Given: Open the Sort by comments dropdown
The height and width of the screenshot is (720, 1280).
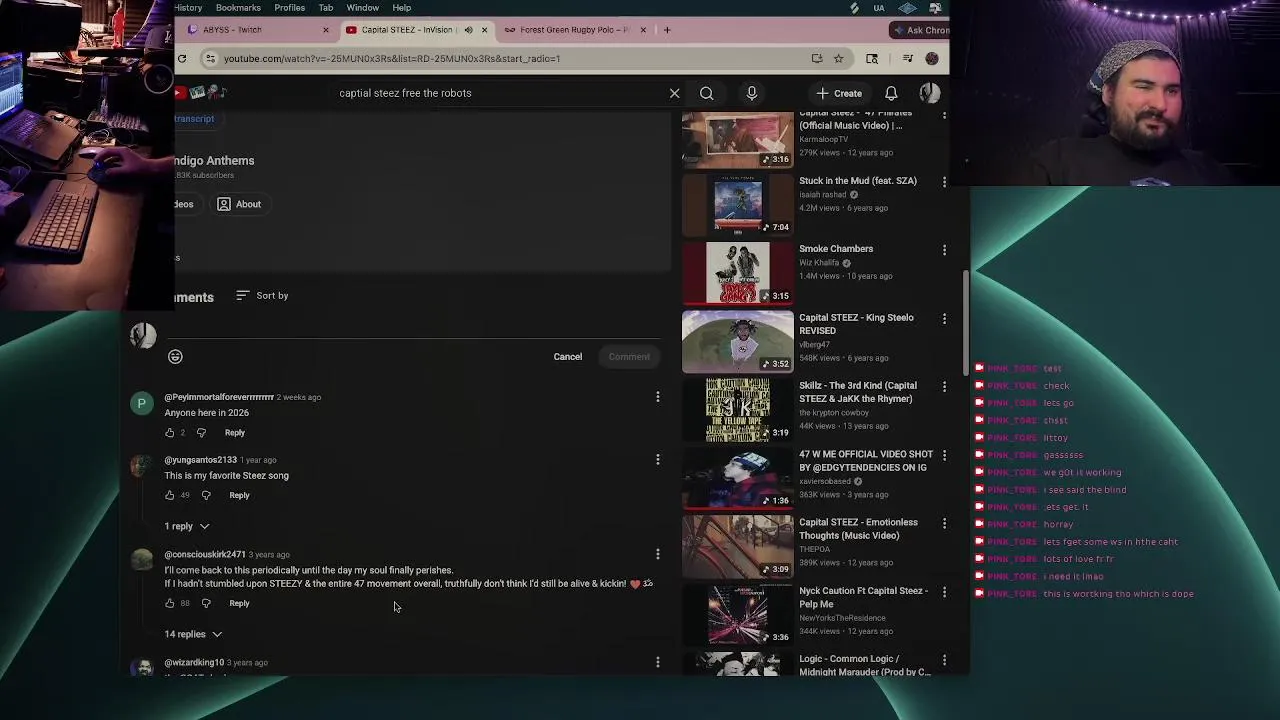Looking at the screenshot, I should pos(262,296).
